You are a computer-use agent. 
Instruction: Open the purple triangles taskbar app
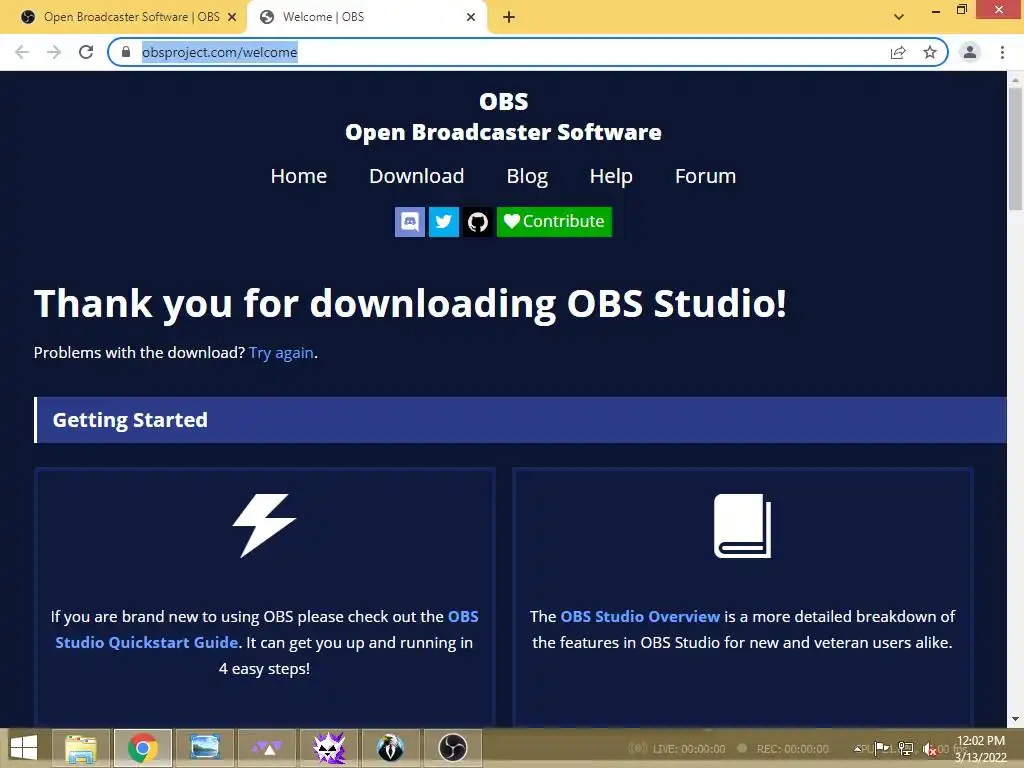tap(266, 748)
